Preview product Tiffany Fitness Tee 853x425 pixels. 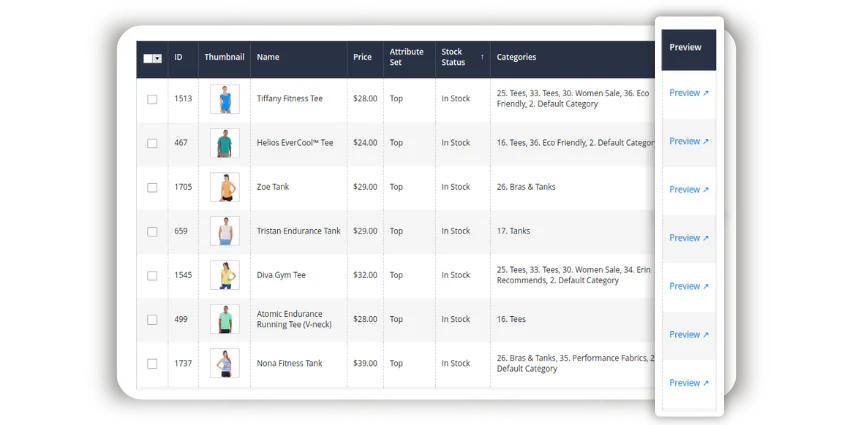(x=689, y=93)
